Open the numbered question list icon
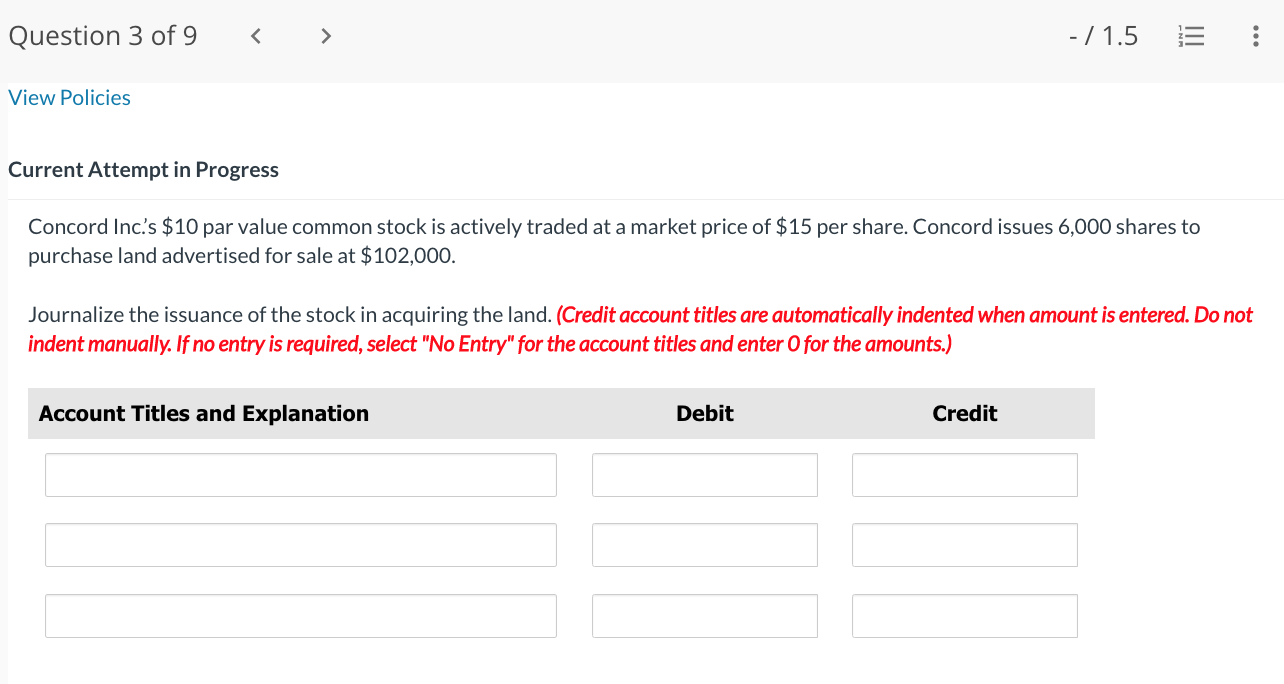1284x684 pixels. (x=1191, y=36)
